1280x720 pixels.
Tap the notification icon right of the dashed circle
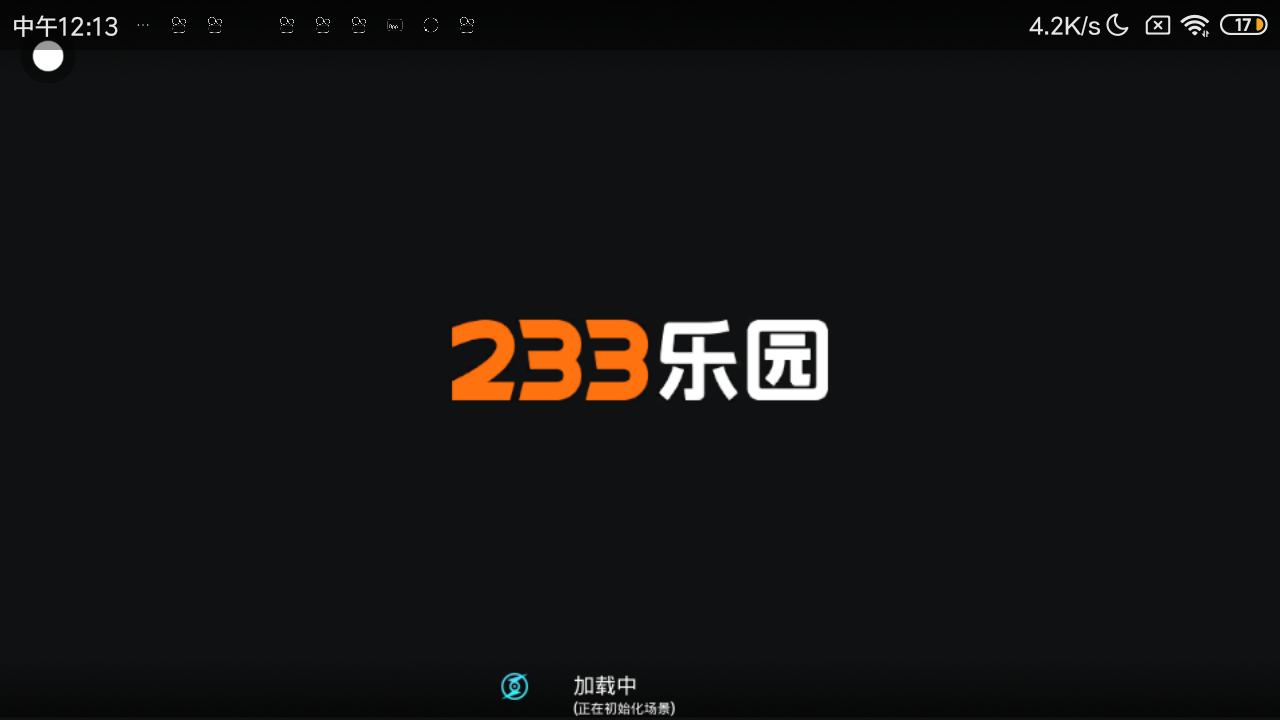467,25
